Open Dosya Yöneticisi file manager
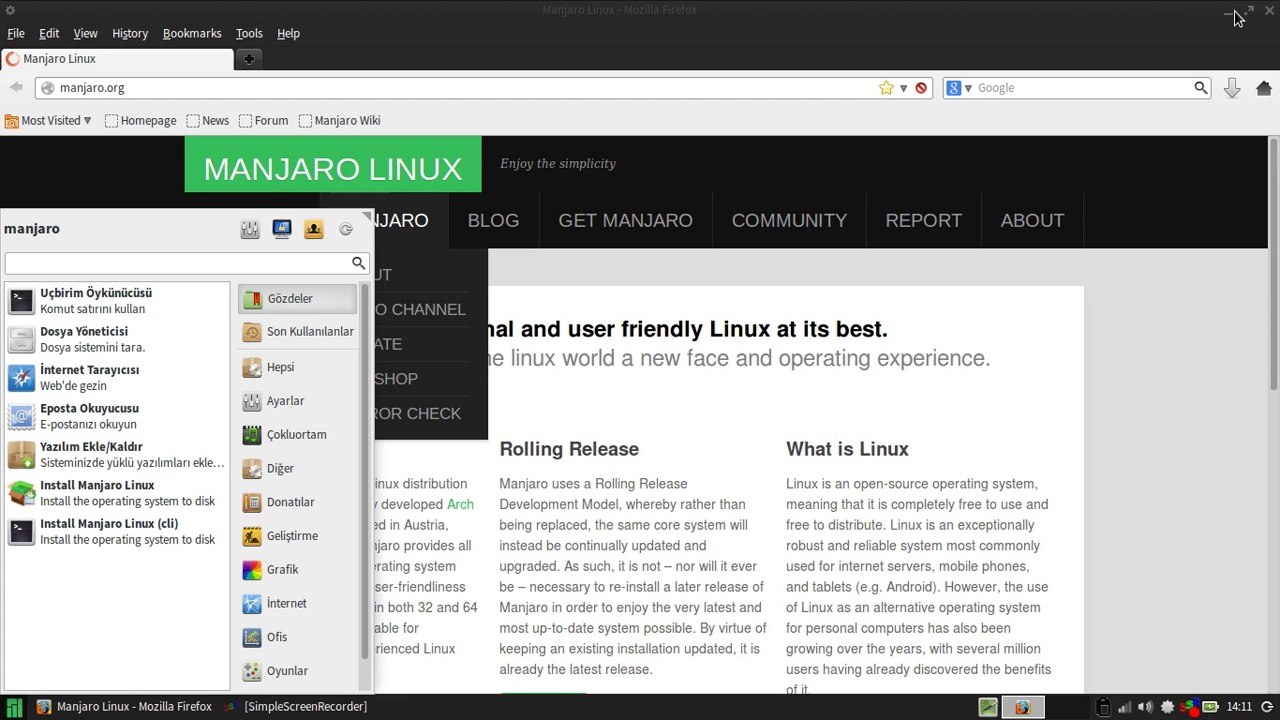1280x720 pixels. 117,339
